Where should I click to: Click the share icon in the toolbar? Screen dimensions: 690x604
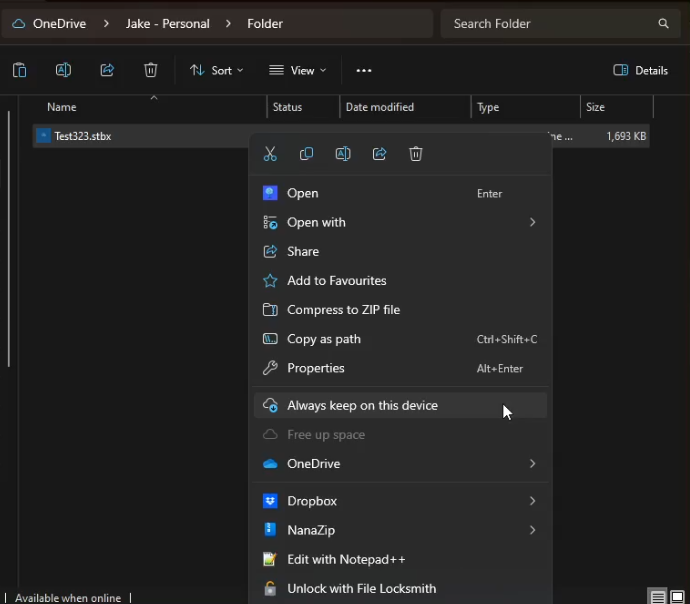point(107,70)
